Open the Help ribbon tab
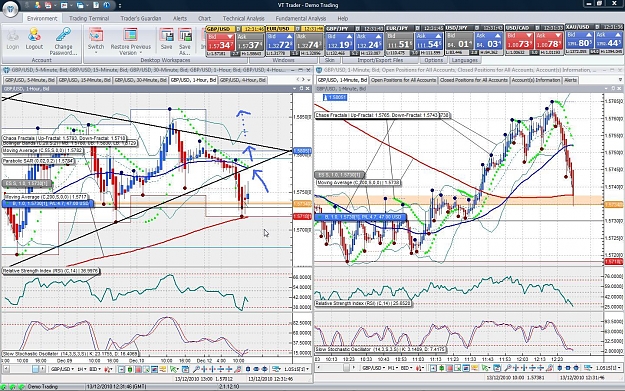This screenshot has height=391, width=625. [x=342, y=18]
